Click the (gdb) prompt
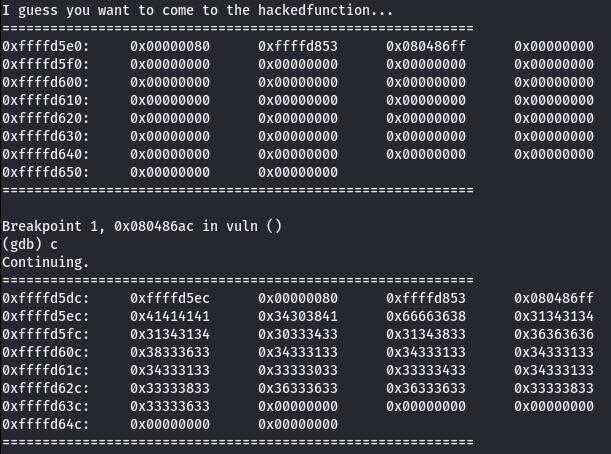Image resolution: width=611 pixels, height=454 pixels. click(22, 244)
